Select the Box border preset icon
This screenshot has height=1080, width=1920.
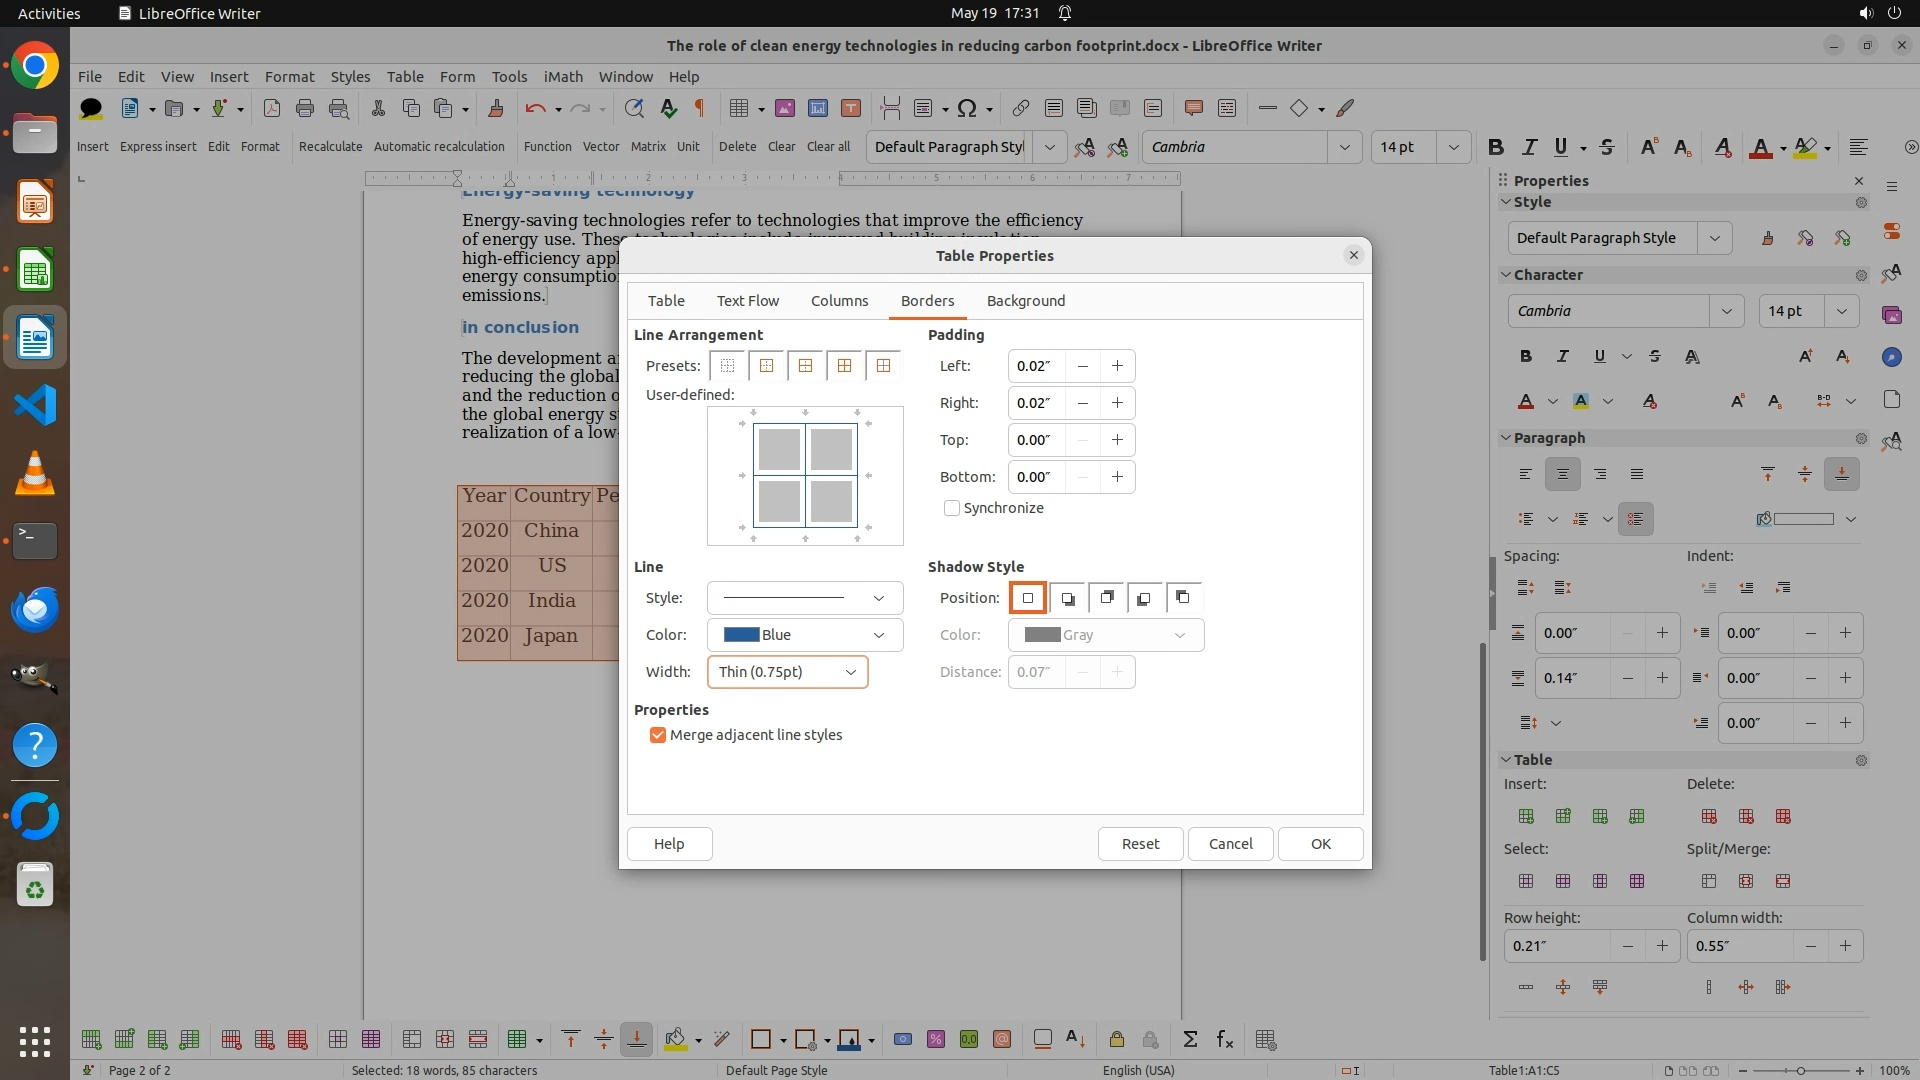click(x=767, y=366)
